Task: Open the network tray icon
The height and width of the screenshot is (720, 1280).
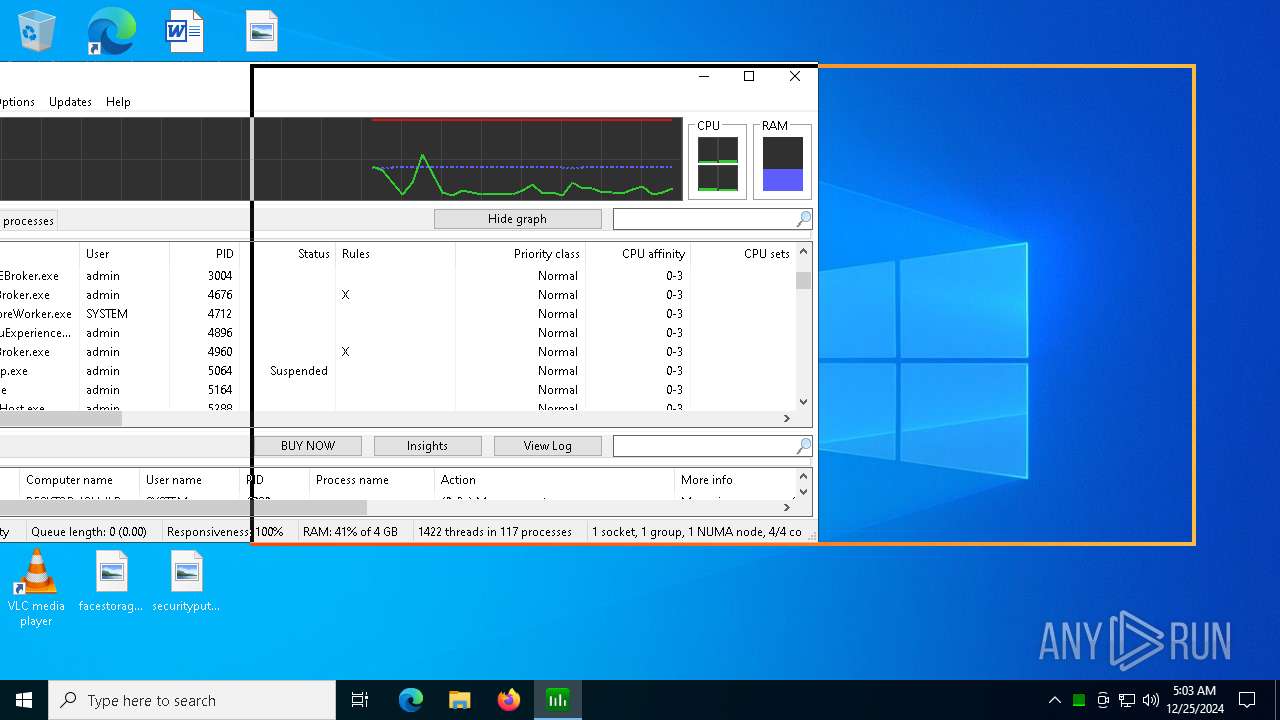Action: click(1127, 700)
